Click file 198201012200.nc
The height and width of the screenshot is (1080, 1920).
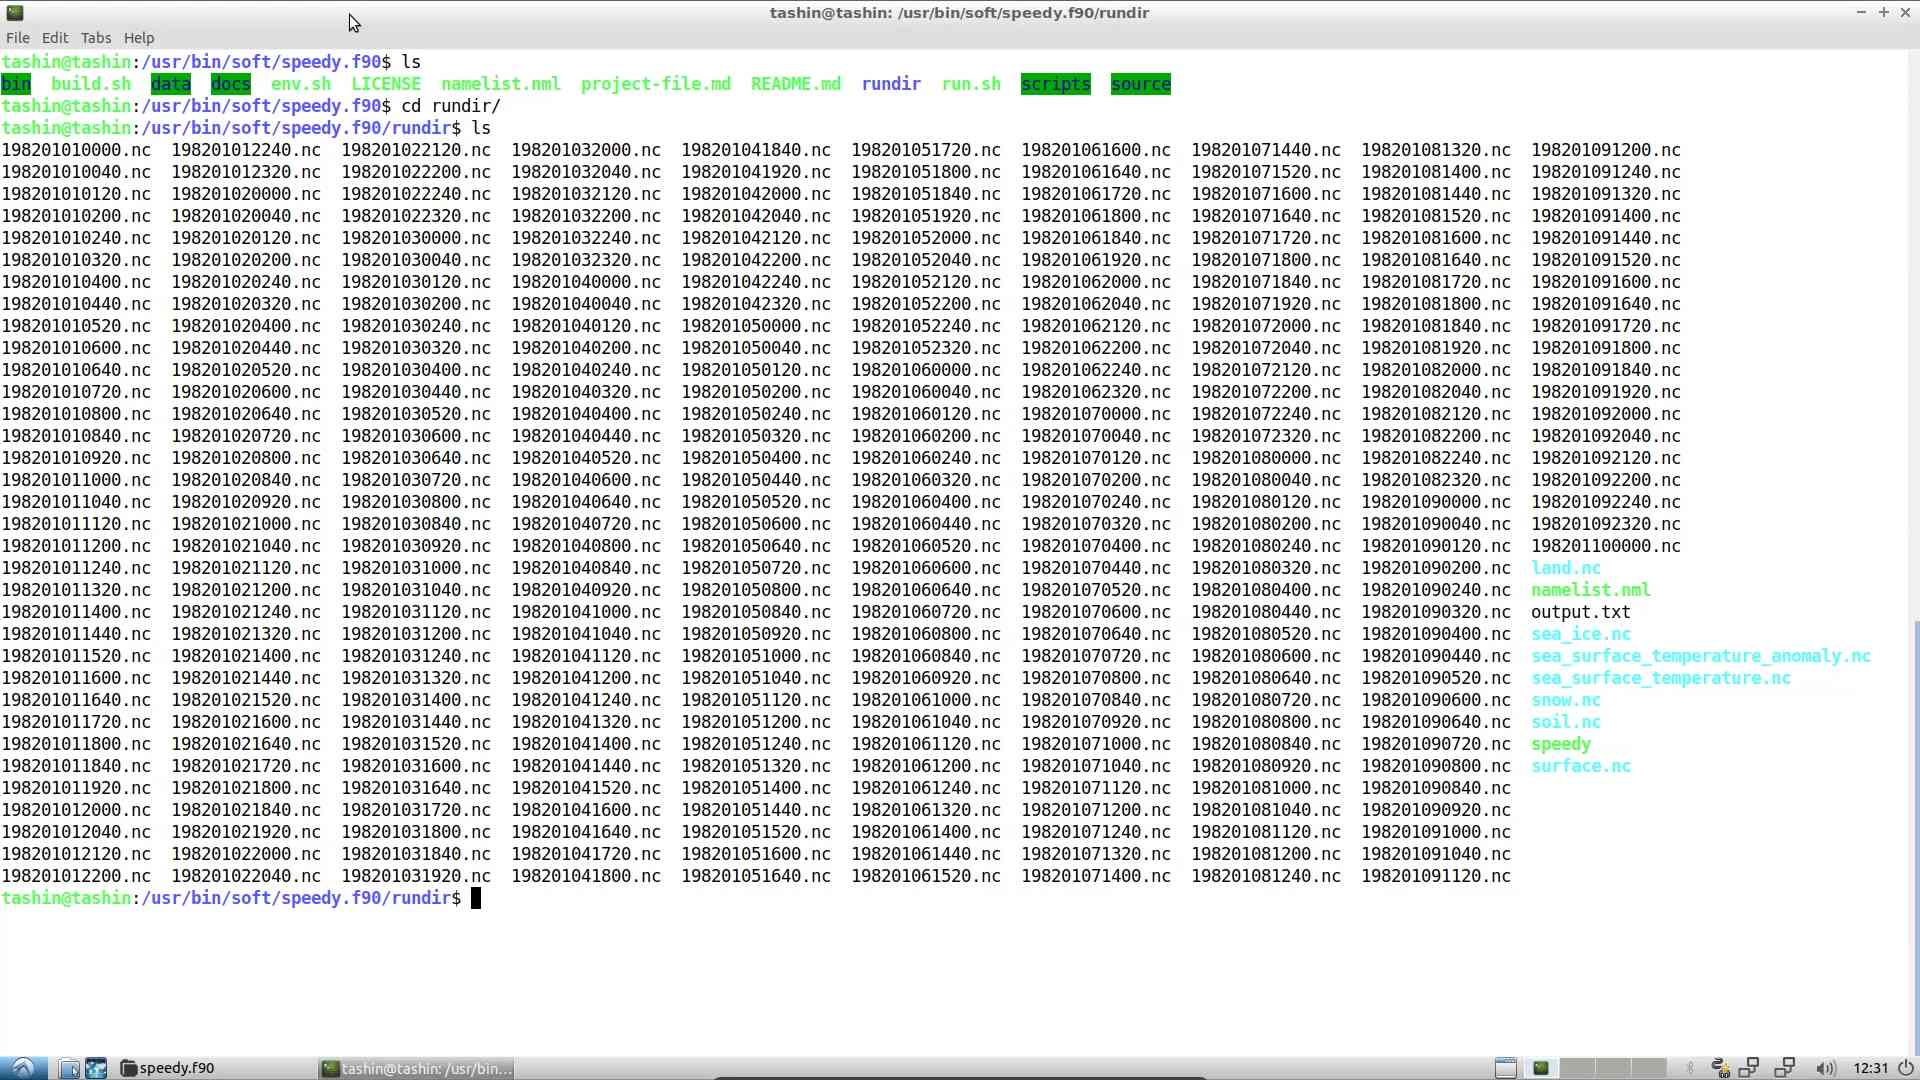coord(76,876)
